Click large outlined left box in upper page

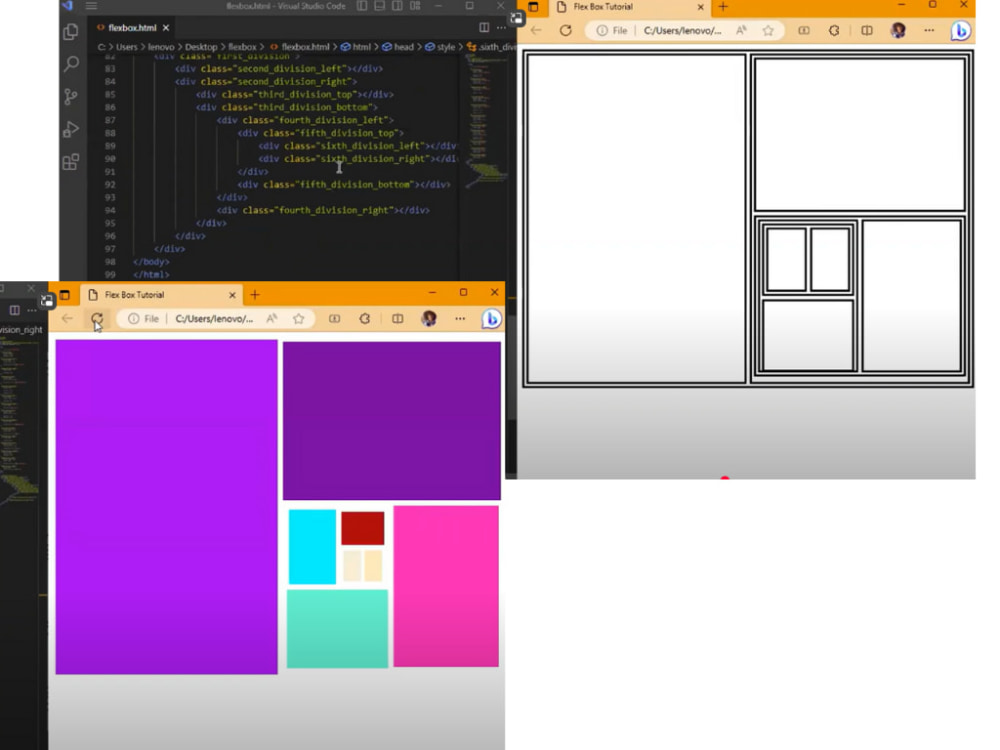tap(636, 219)
